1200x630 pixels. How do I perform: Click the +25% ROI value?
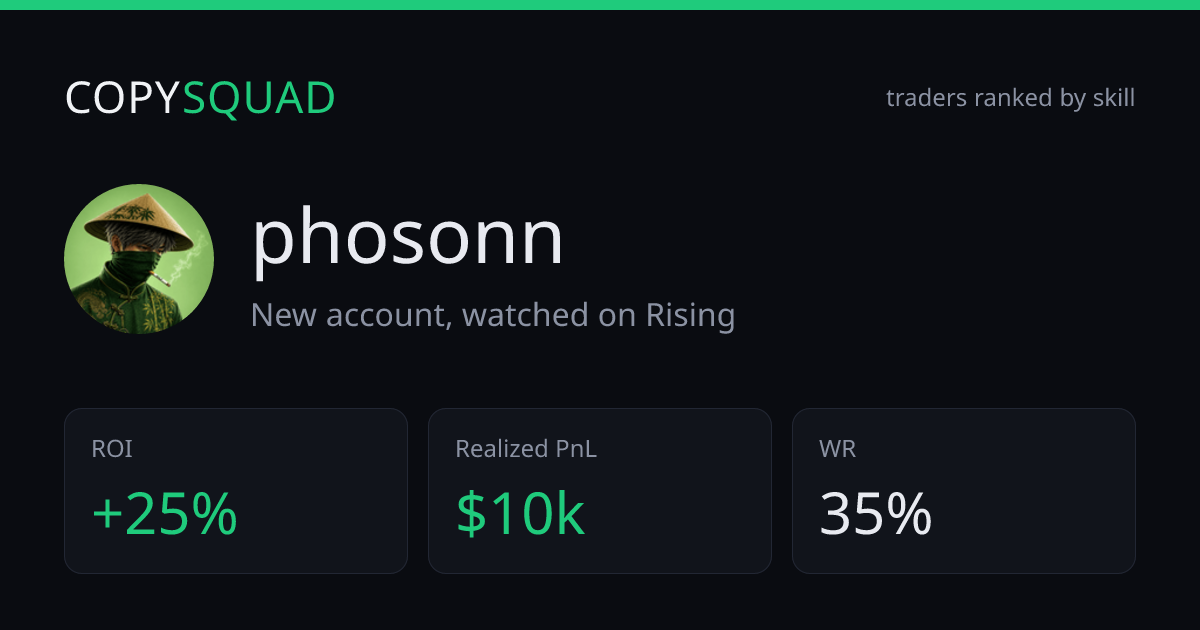point(164,514)
